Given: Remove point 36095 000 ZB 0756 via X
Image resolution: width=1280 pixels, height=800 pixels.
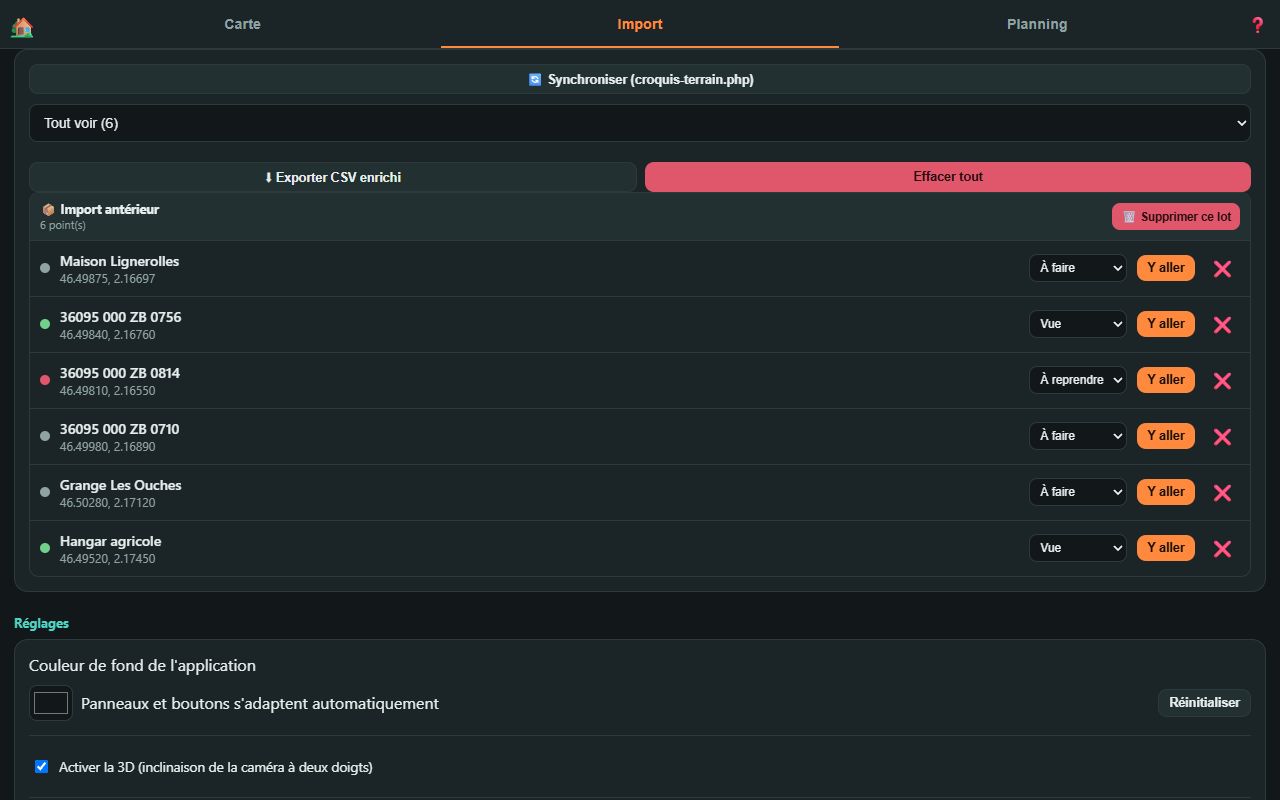Looking at the screenshot, I should [1222, 324].
